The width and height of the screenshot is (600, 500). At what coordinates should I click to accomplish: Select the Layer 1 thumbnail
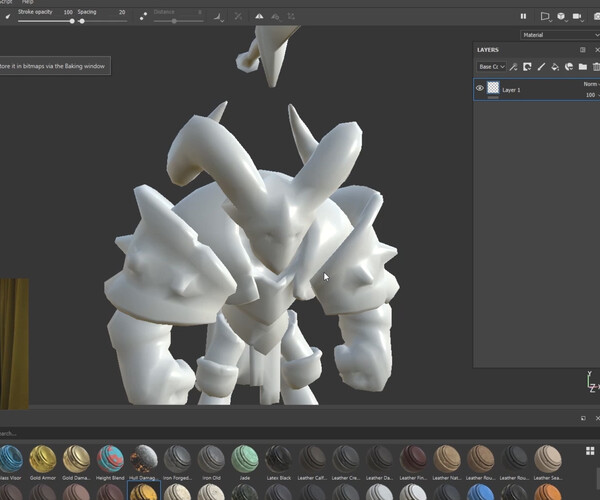(x=493, y=88)
